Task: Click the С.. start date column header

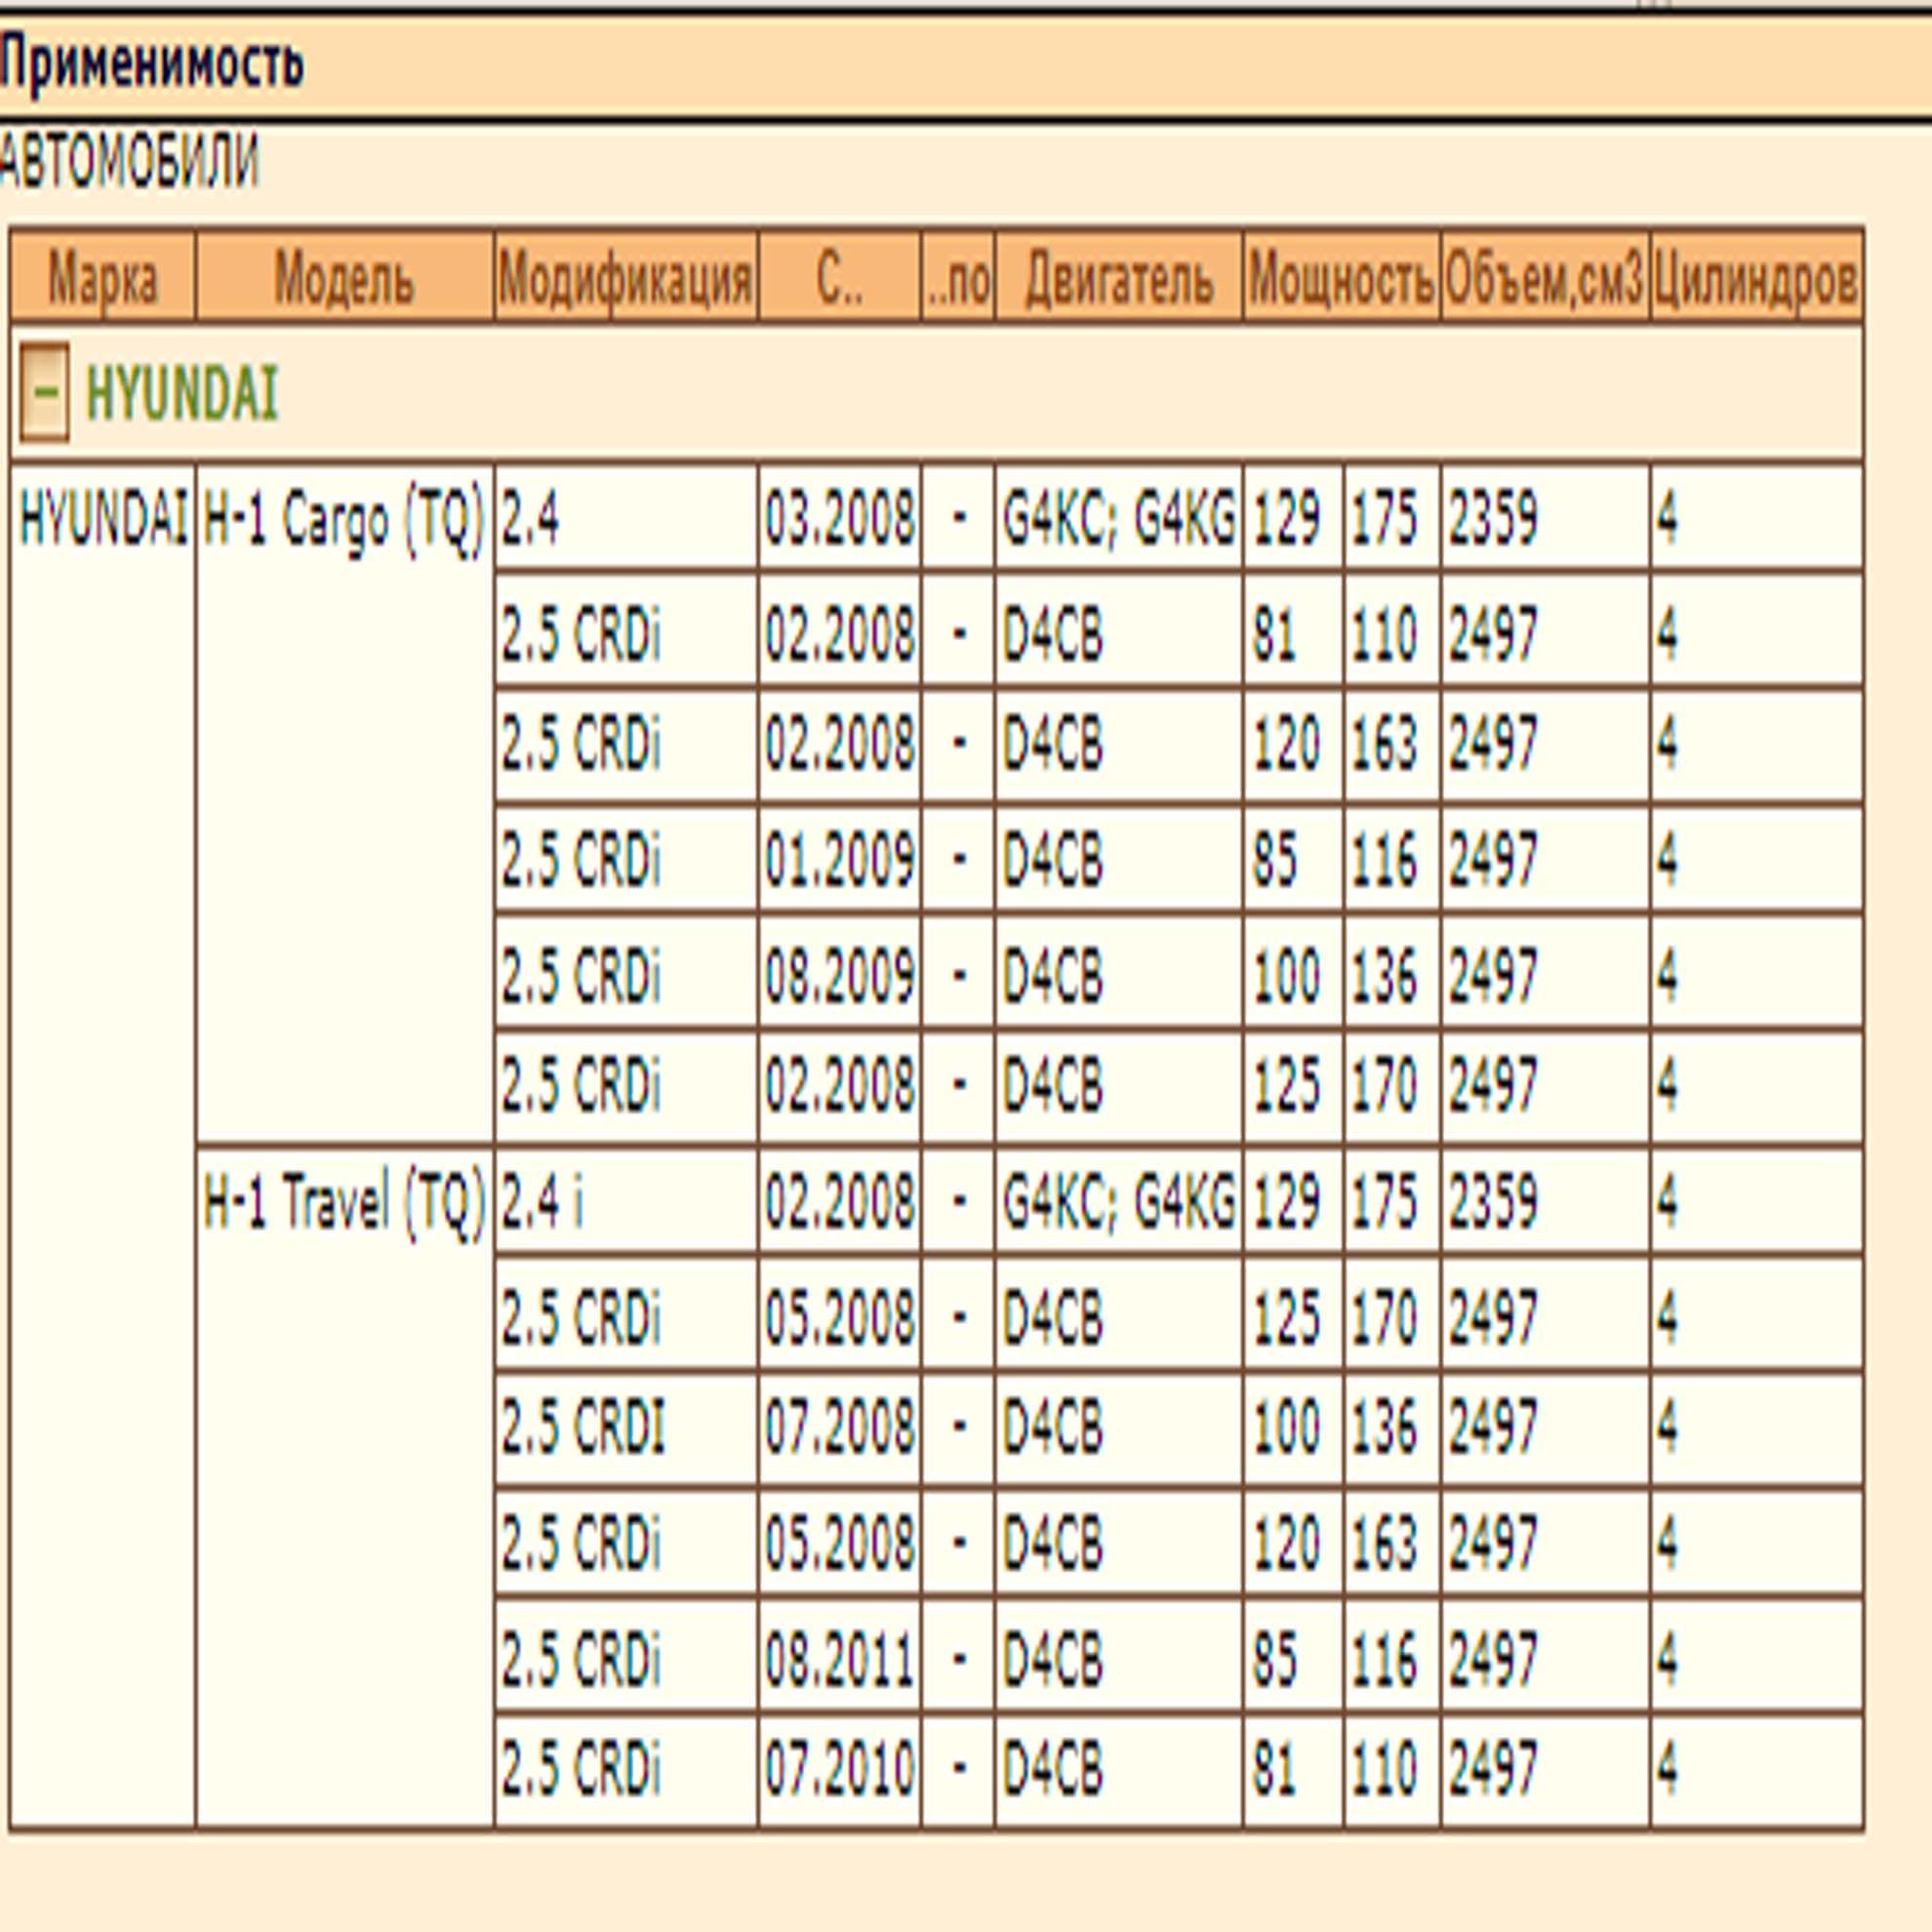Action: [840, 277]
